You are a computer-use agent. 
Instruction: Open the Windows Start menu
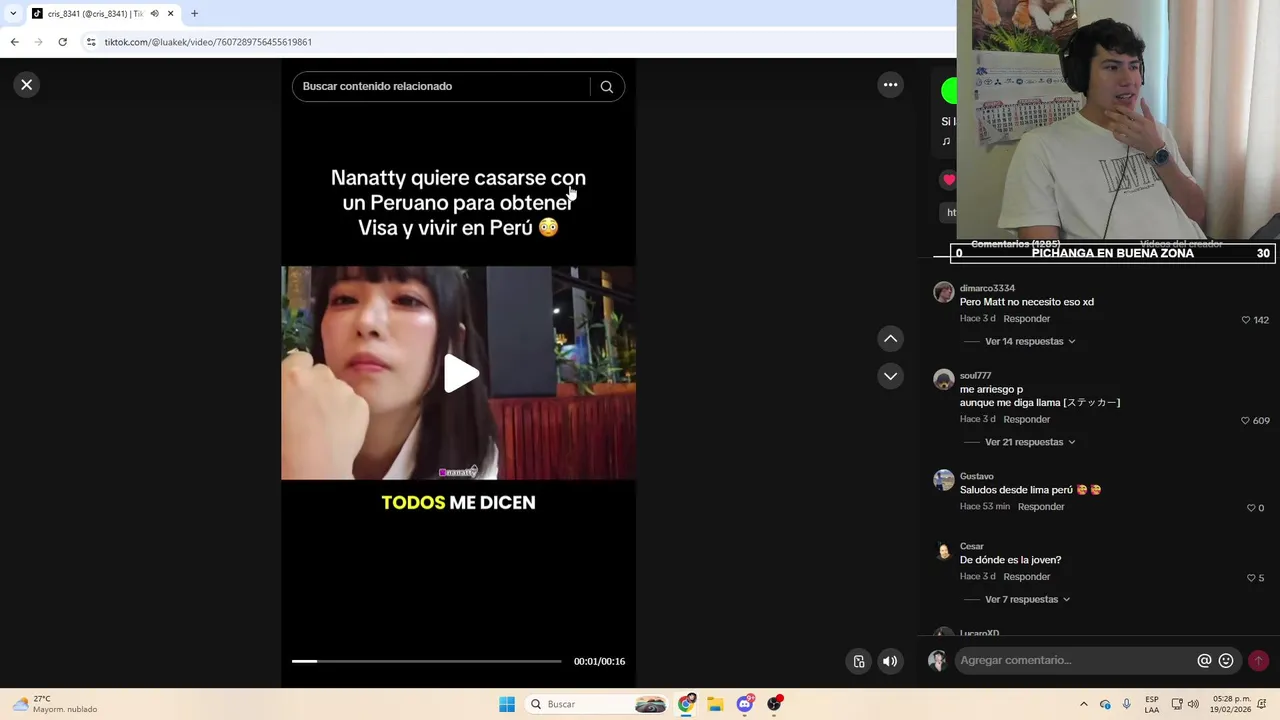(507, 704)
